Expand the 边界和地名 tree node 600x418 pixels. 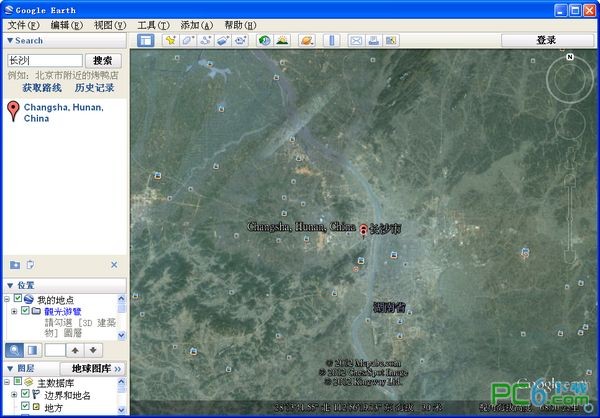[x=14, y=394]
